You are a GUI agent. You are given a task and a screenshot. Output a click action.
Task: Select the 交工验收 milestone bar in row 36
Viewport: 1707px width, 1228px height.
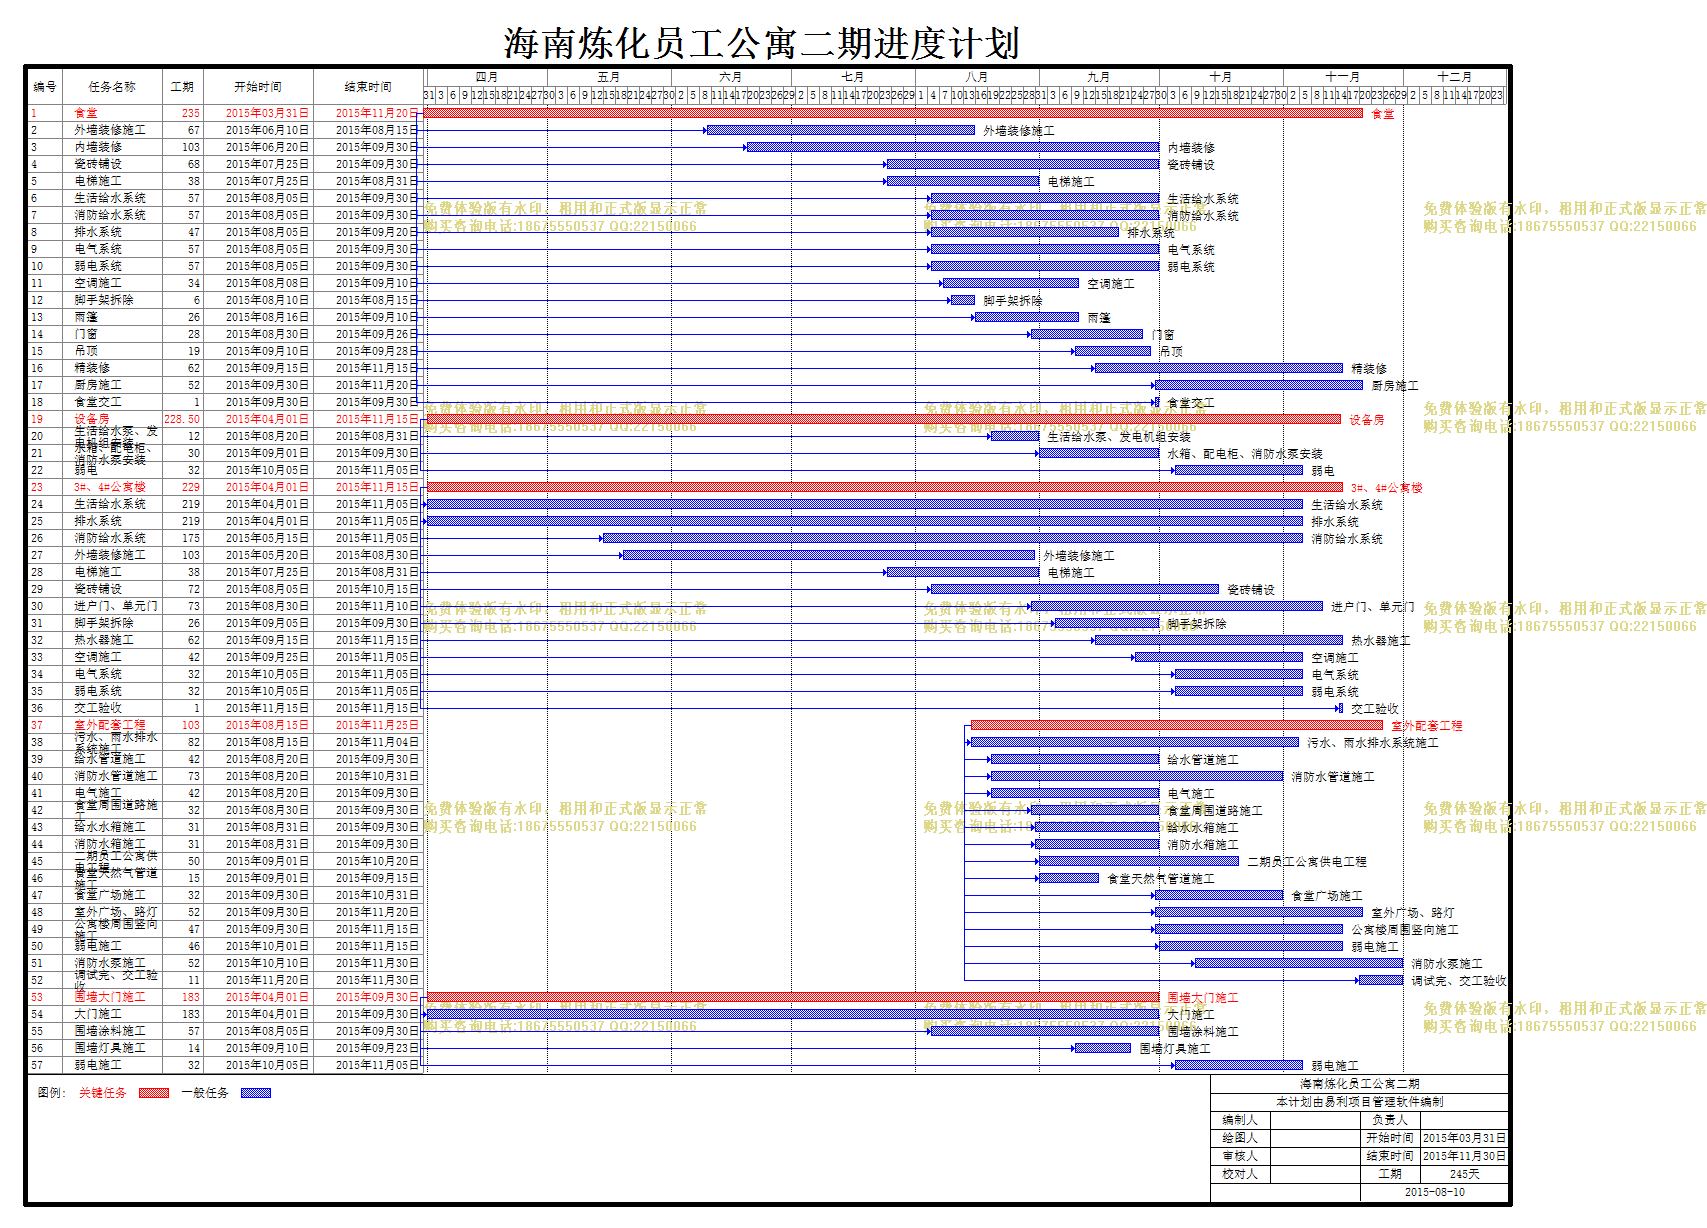click(1340, 708)
